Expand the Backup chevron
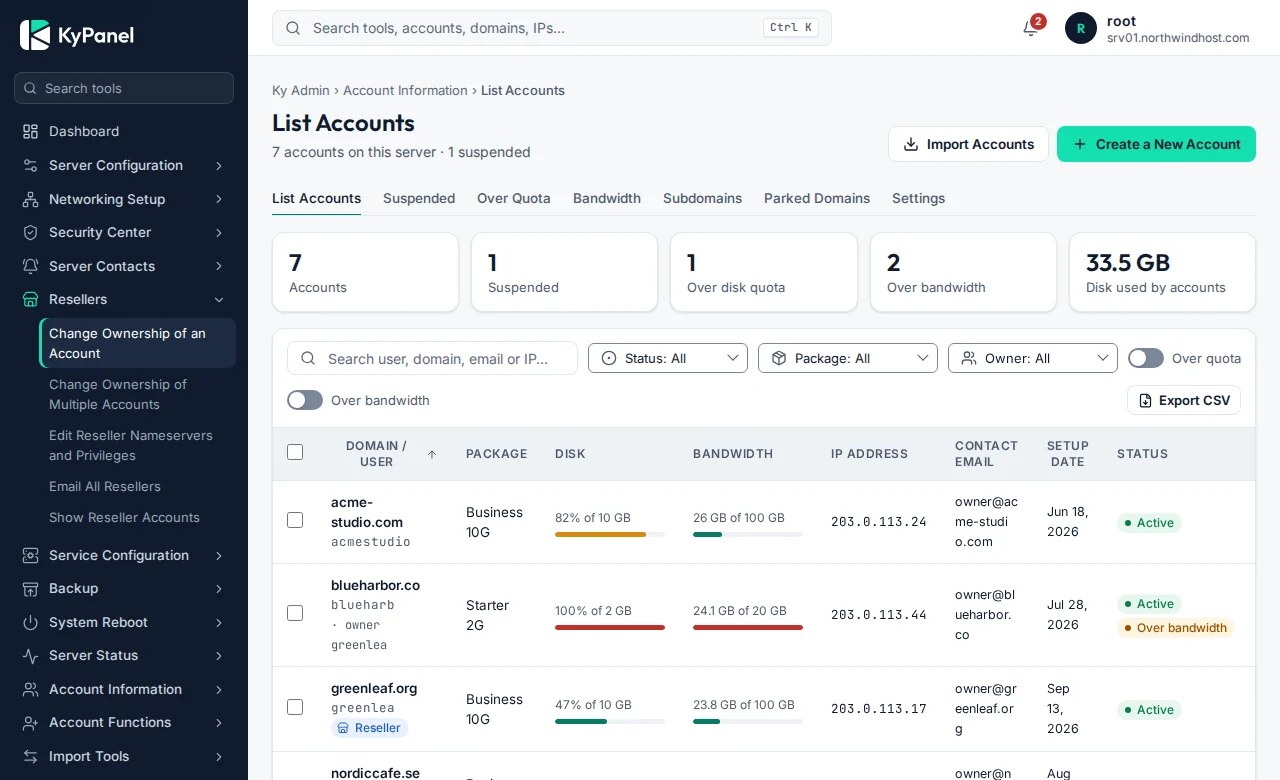The width and height of the screenshot is (1280, 780). [219, 588]
